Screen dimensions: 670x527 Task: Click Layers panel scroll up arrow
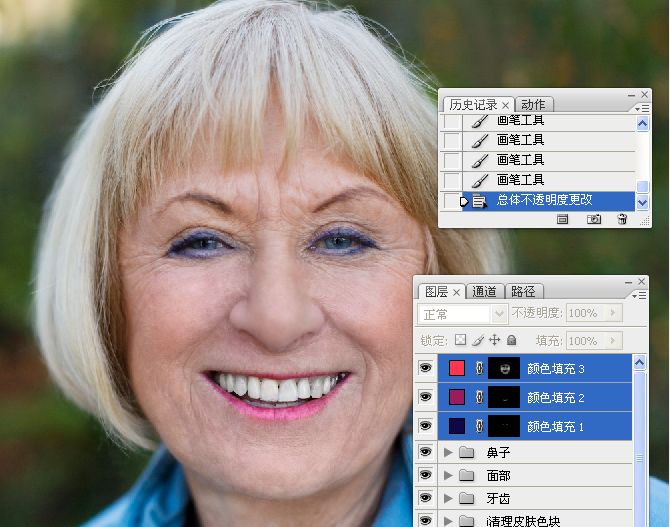639,363
